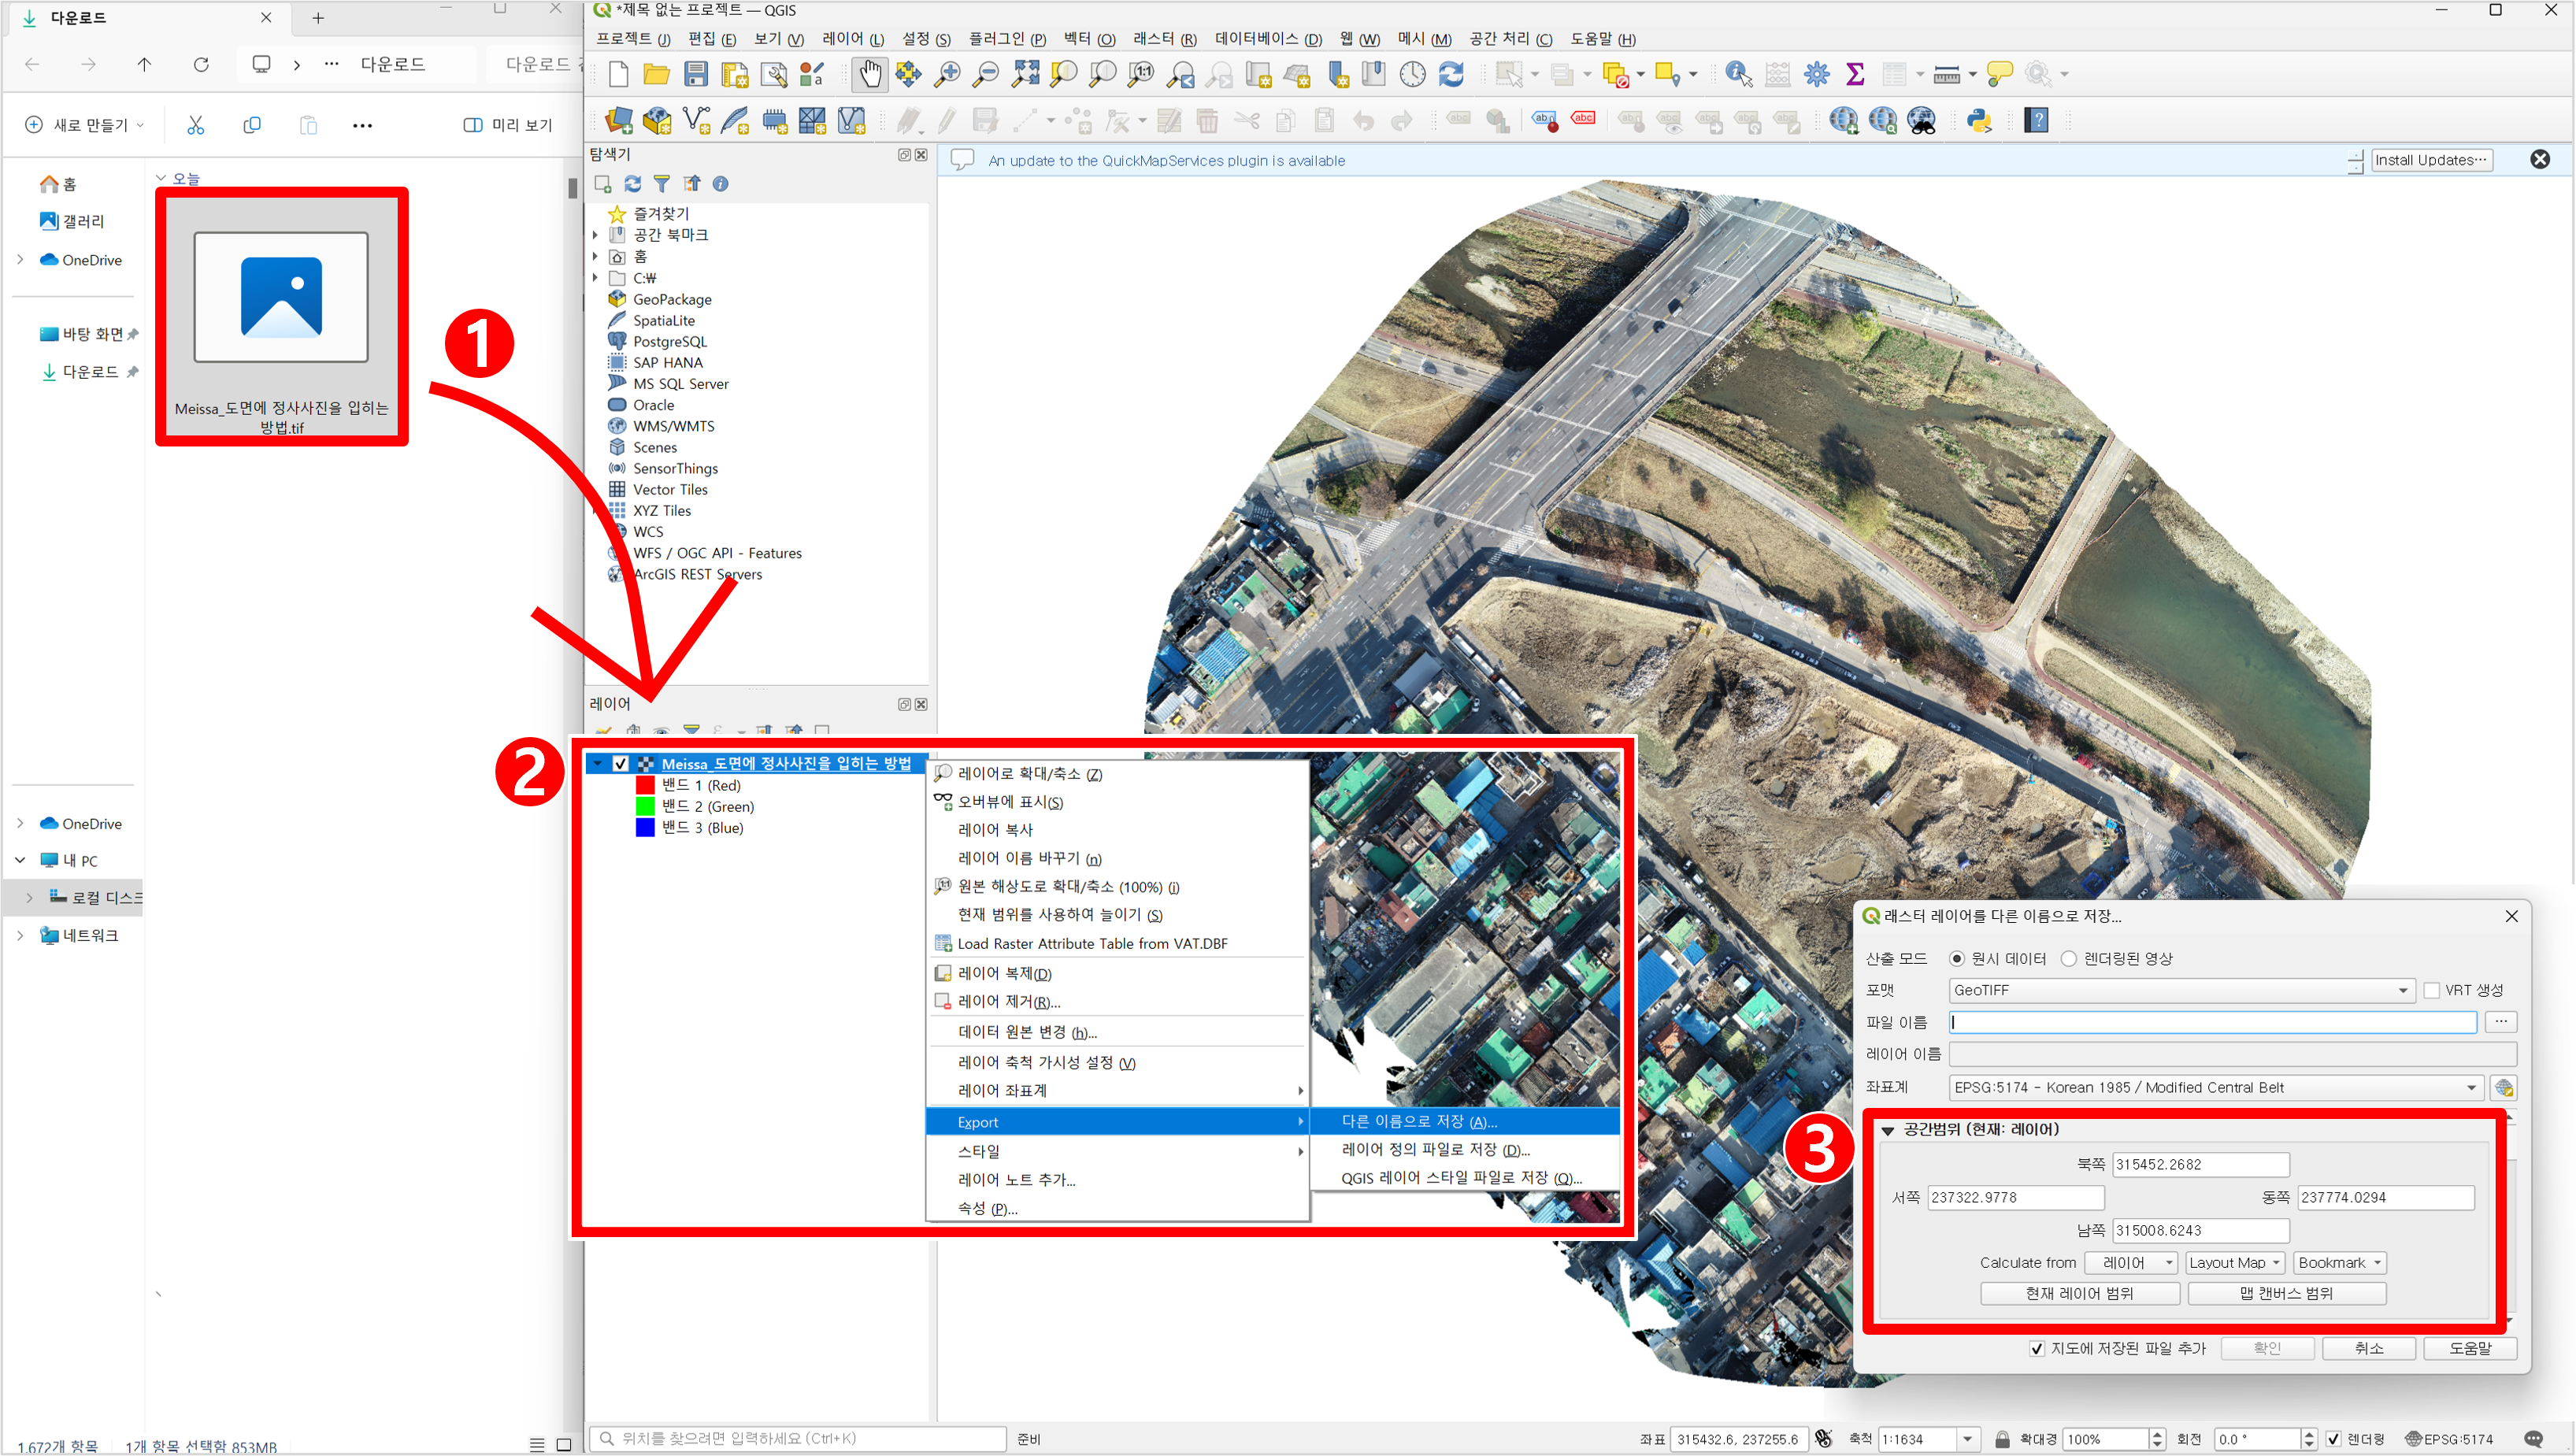Toggle 미리 보기 pane in File Explorer

(x=508, y=125)
